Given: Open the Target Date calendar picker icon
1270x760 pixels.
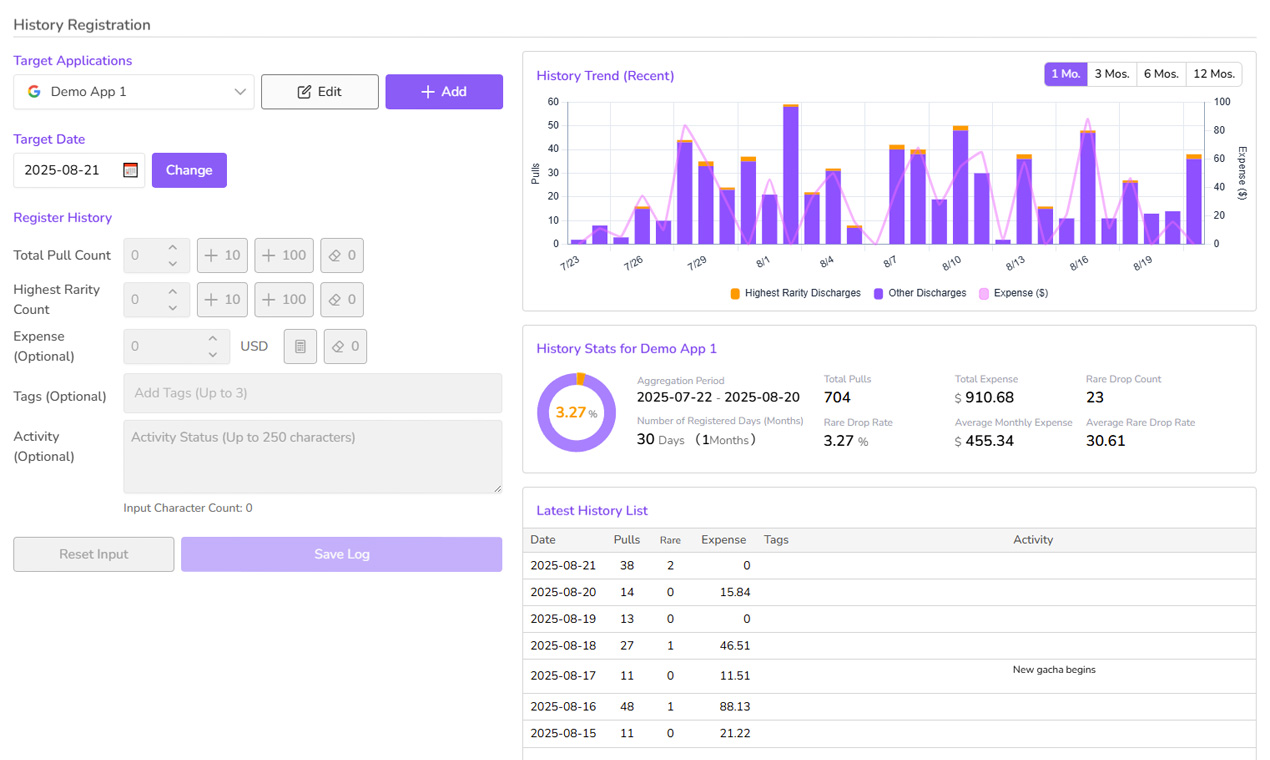Looking at the screenshot, I should point(130,170).
